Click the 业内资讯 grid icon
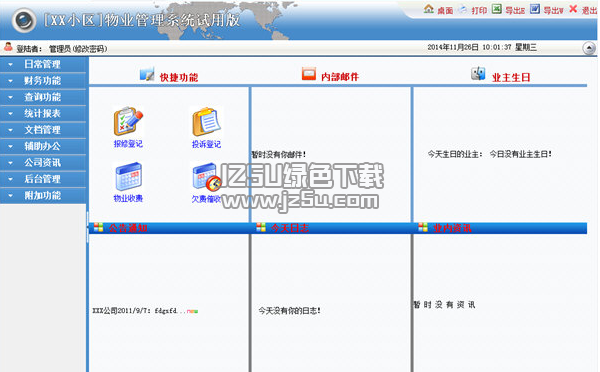 click(423, 227)
